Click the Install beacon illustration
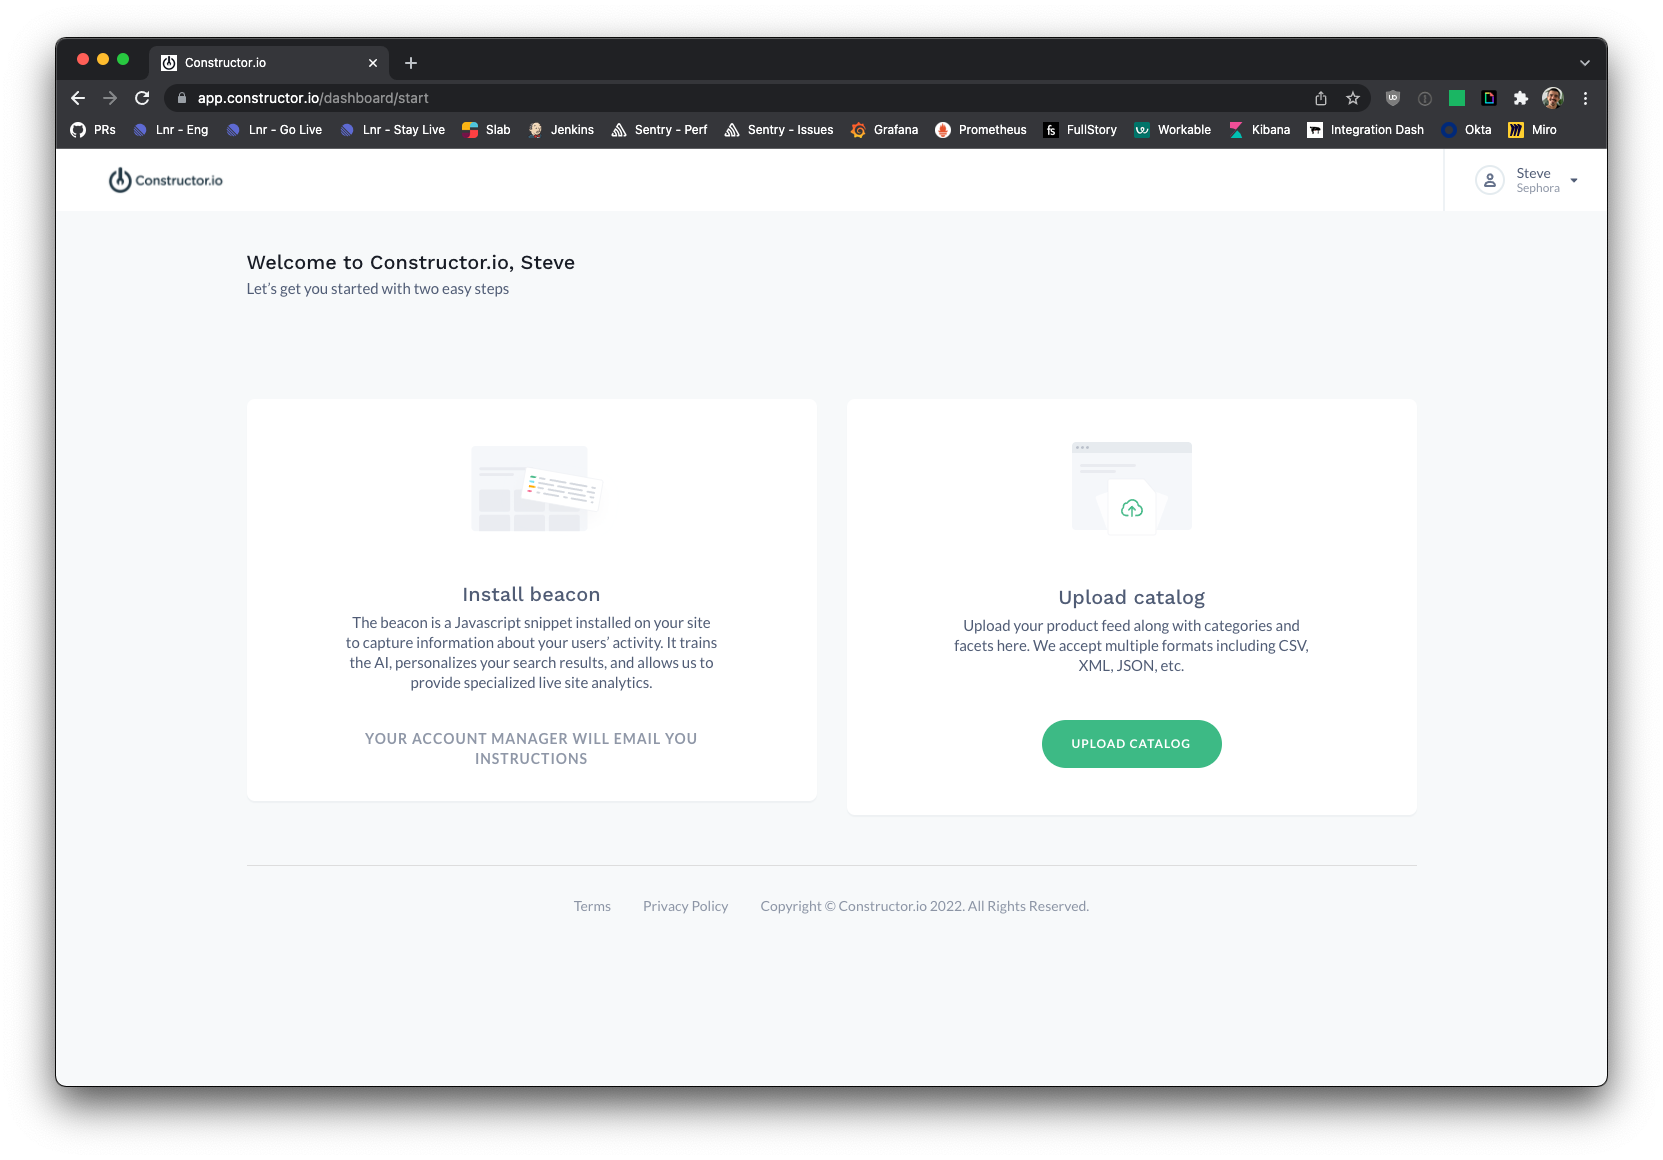Screen dimensions: 1663x1160 tap(535, 489)
